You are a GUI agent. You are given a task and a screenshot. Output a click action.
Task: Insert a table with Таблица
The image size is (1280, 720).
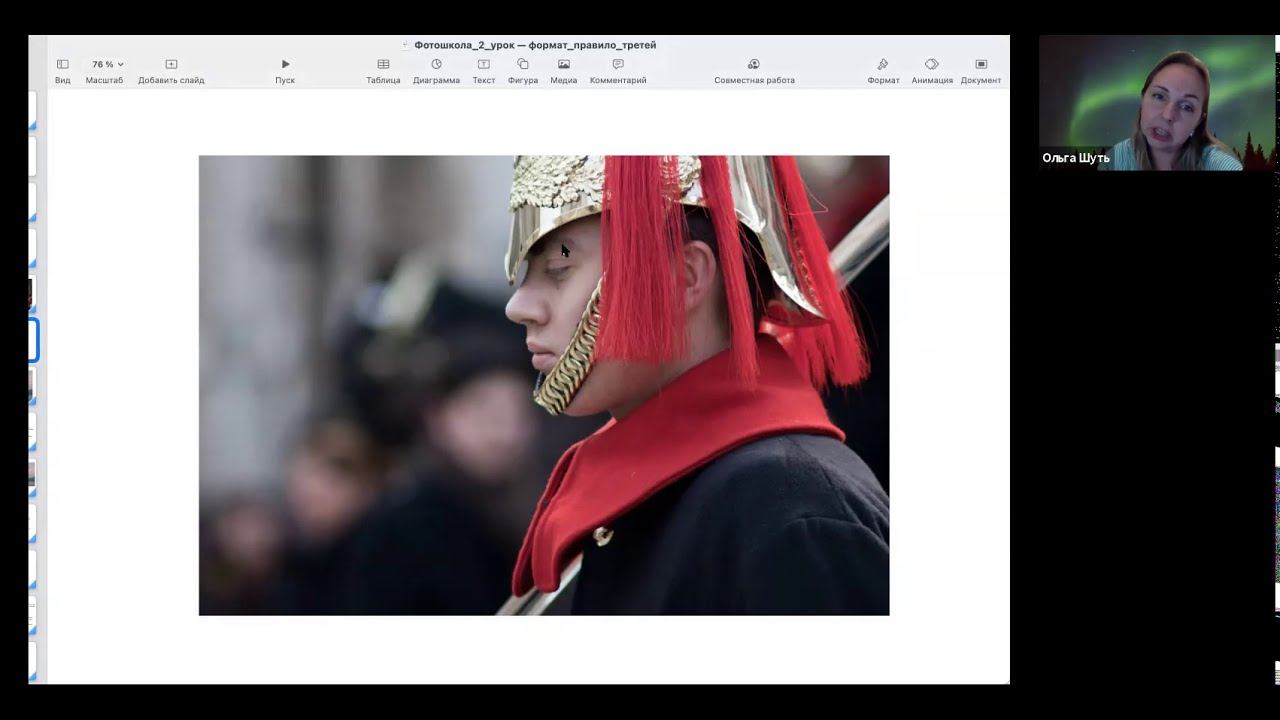coord(383,70)
